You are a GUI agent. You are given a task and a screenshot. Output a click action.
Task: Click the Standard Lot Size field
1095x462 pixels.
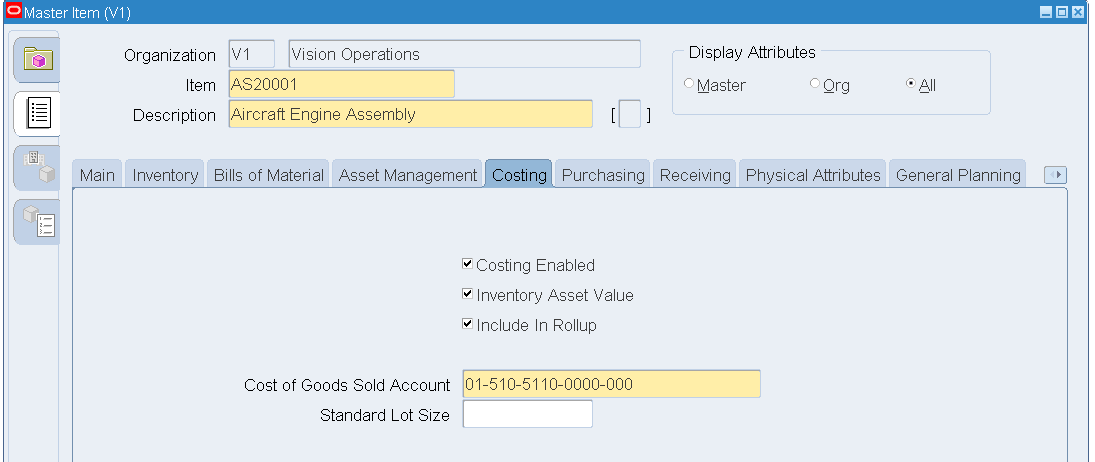tap(527, 414)
